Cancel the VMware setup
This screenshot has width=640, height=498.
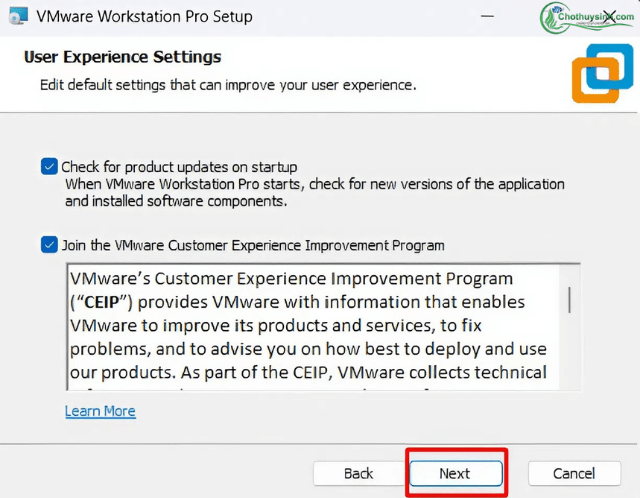coord(574,474)
